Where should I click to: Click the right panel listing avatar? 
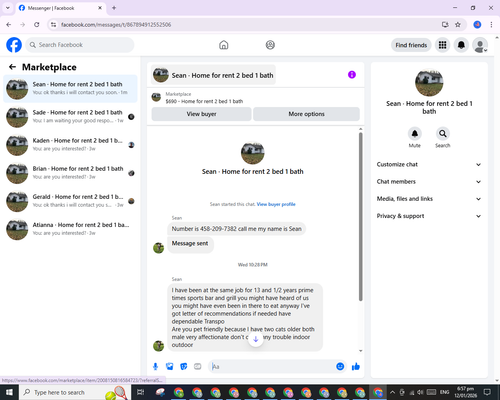pyautogui.click(x=429, y=83)
